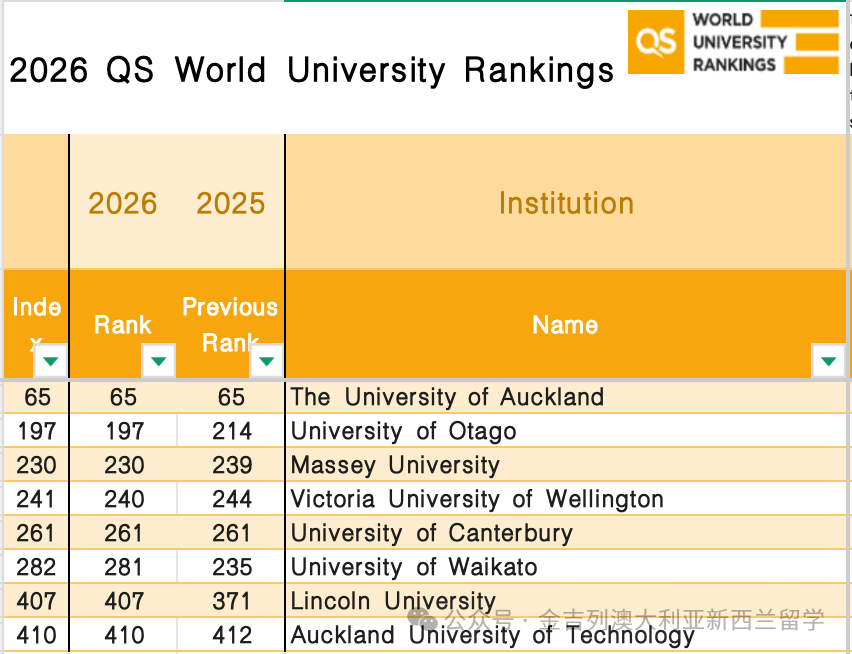The width and height of the screenshot is (852, 654).
Task: Click Previous Rank 412 cell
Action: click(231, 635)
